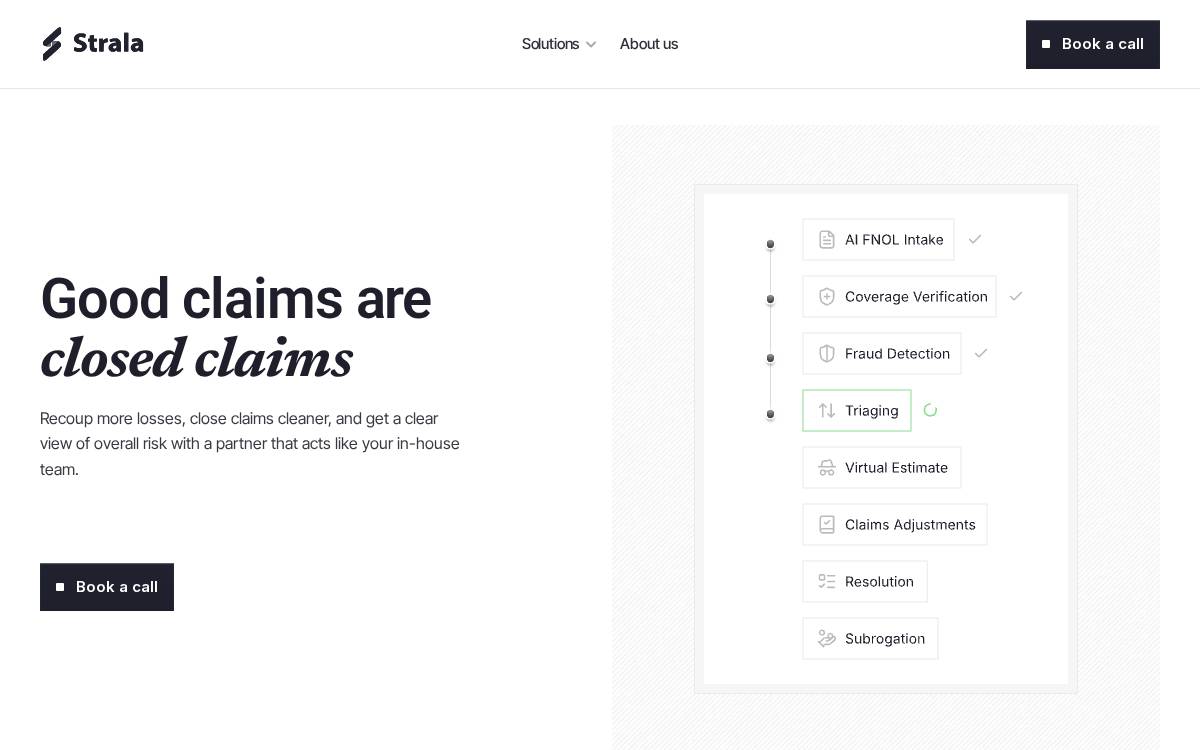Click the checkmark beside Fraud Detection

pyautogui.click(x=981, y=354)
